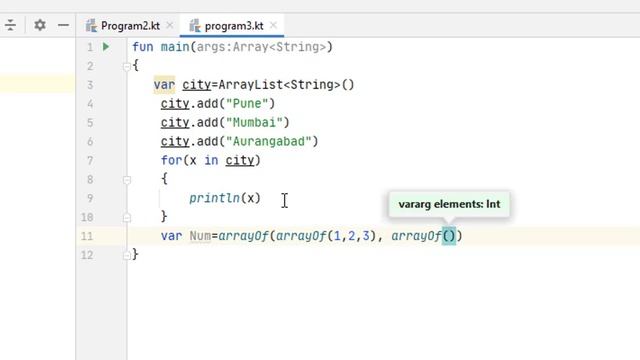Viewport: 640px width, 360px height.
Task: Click the highlighted empty parentheses of second arrayOf
Action: point(449,236)
